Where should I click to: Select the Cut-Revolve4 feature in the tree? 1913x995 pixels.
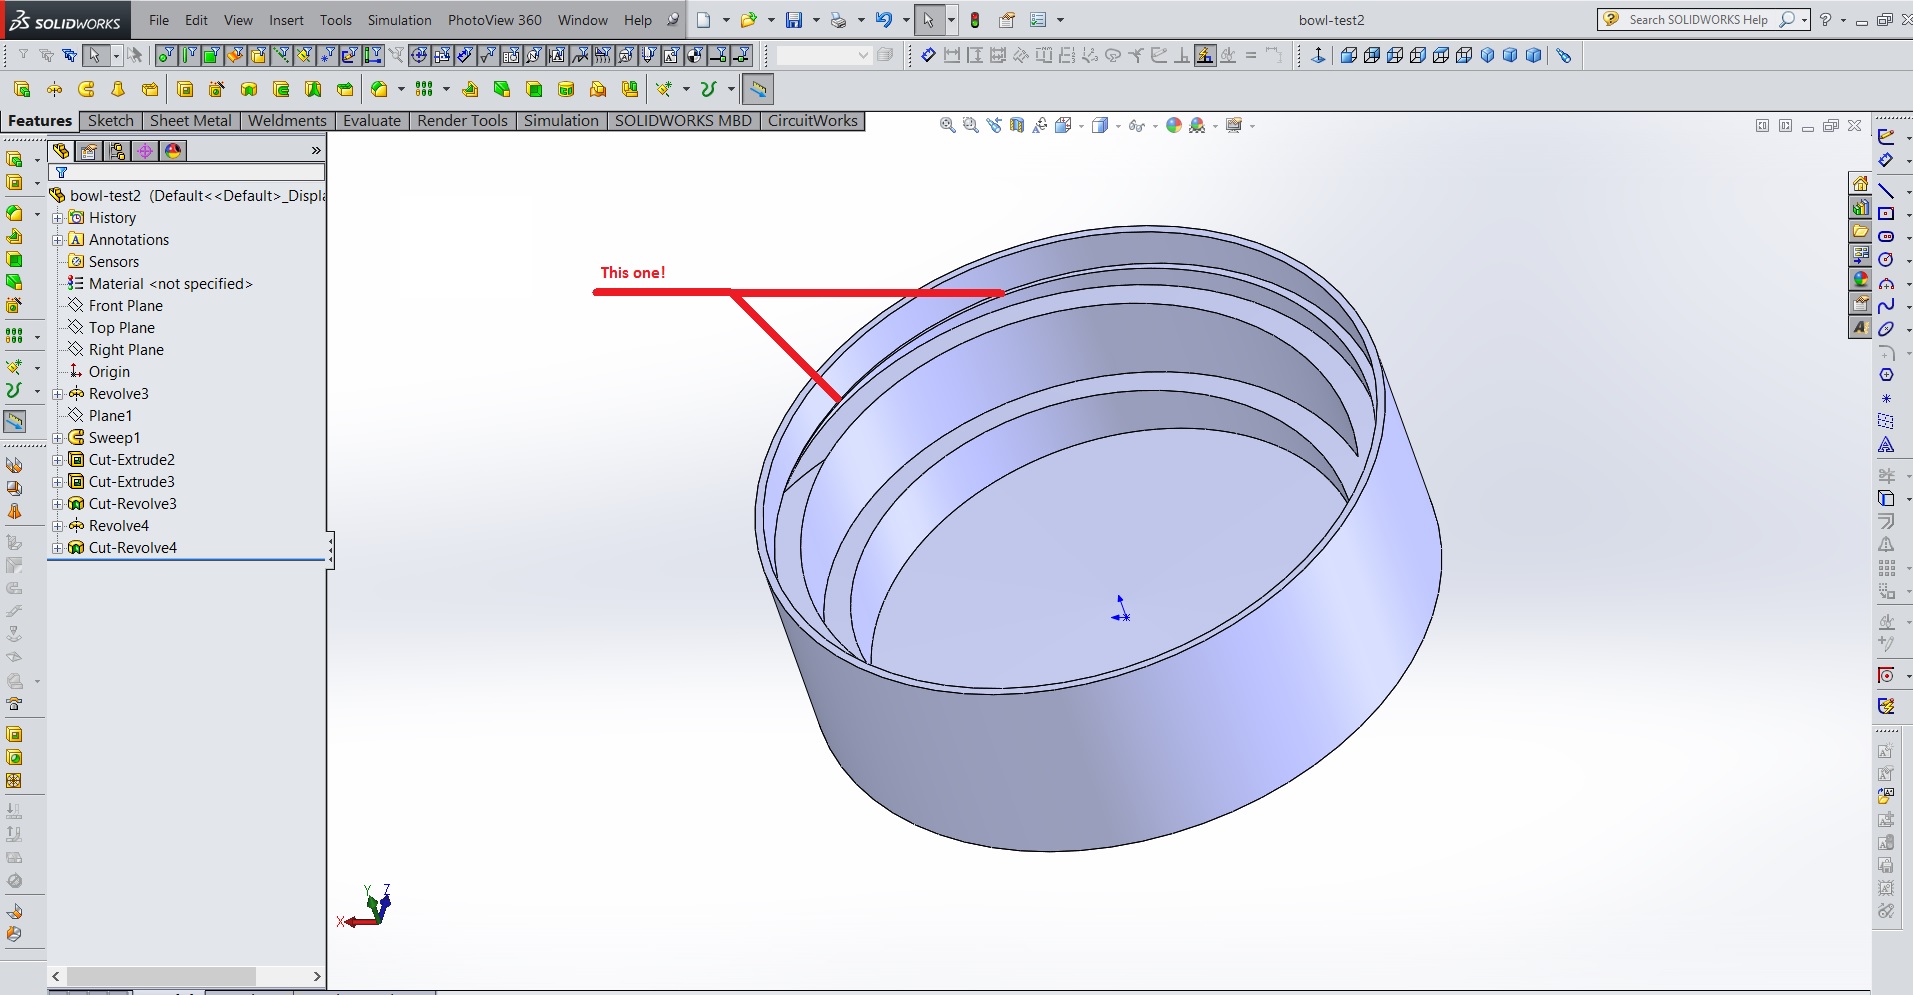click(133, 547)
